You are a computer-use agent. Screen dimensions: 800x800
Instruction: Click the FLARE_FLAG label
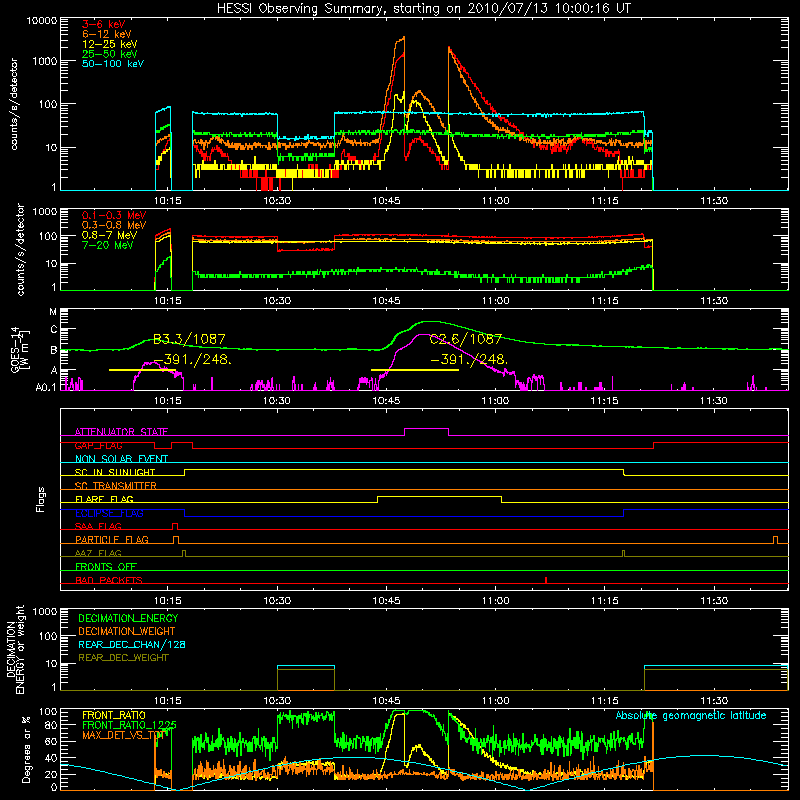(x=104, y=499)
